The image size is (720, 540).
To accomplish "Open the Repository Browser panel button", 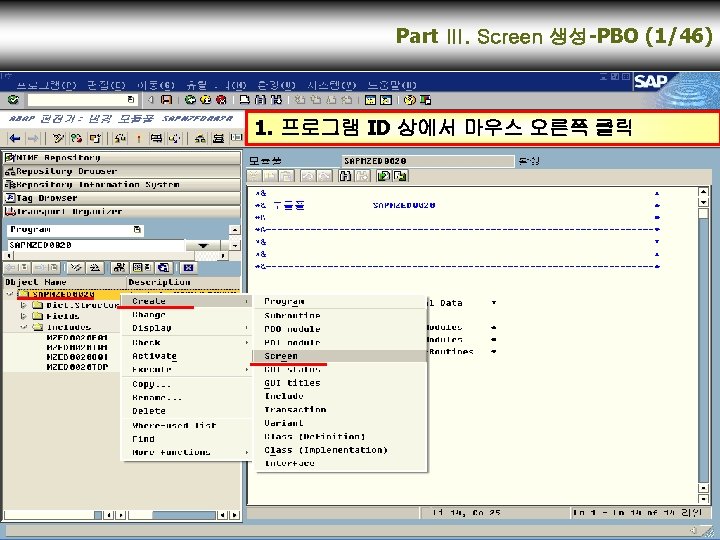I will (x=122, y=171).
